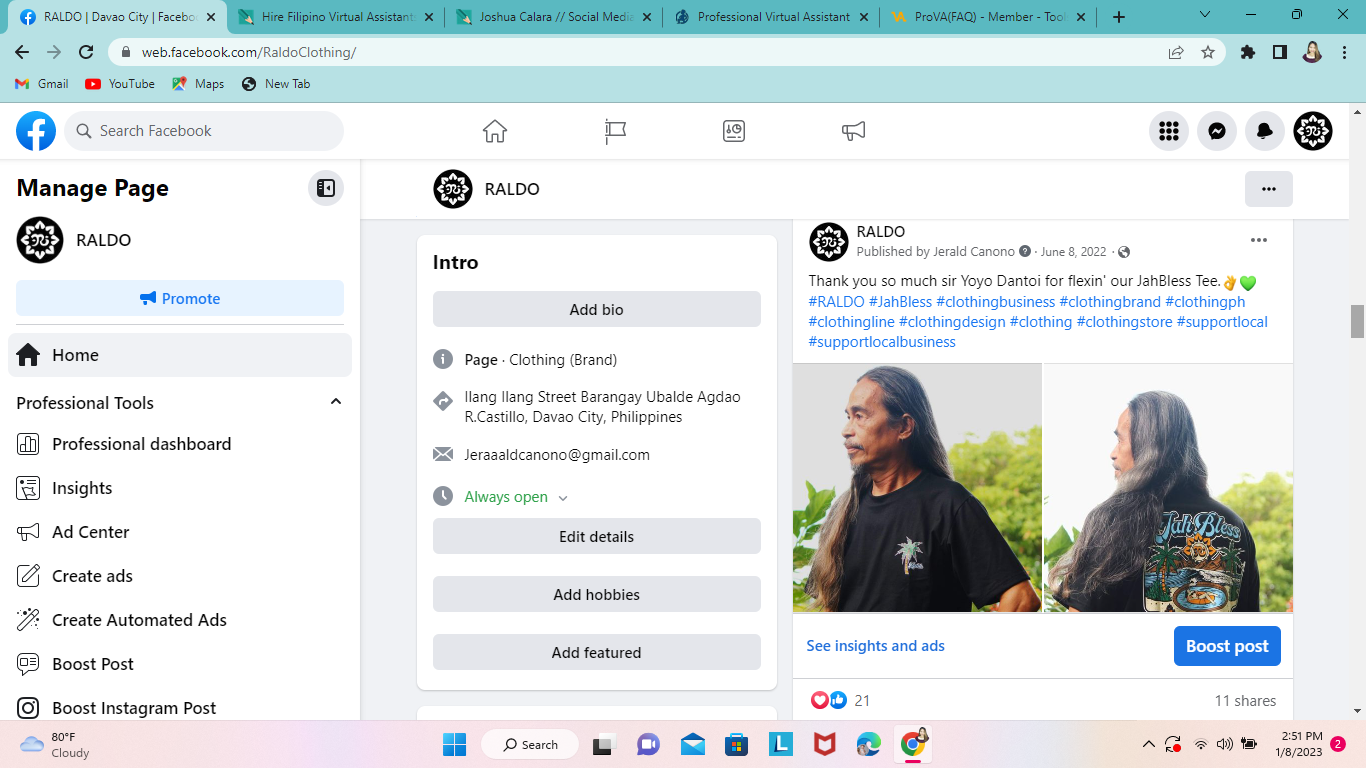Open the Microsoft Store taskbar icon
Screen dimensions: 1366x768
[737, 744]
